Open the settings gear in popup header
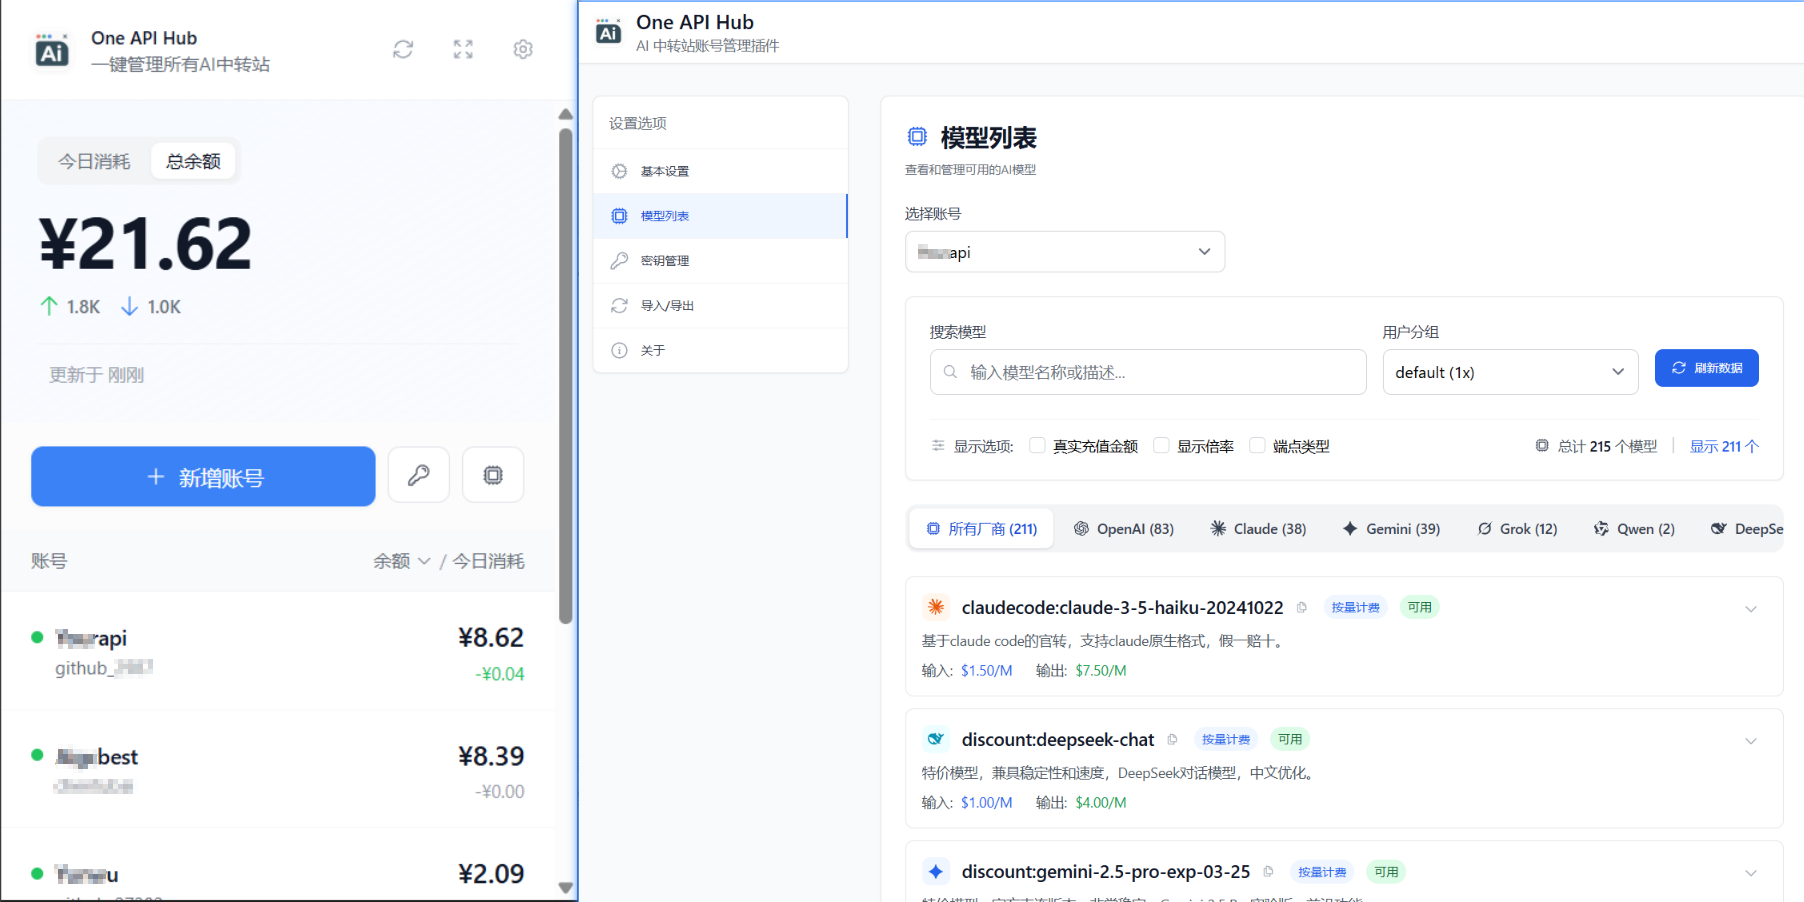Screen dimensions: 1804x902 point(523,49)
